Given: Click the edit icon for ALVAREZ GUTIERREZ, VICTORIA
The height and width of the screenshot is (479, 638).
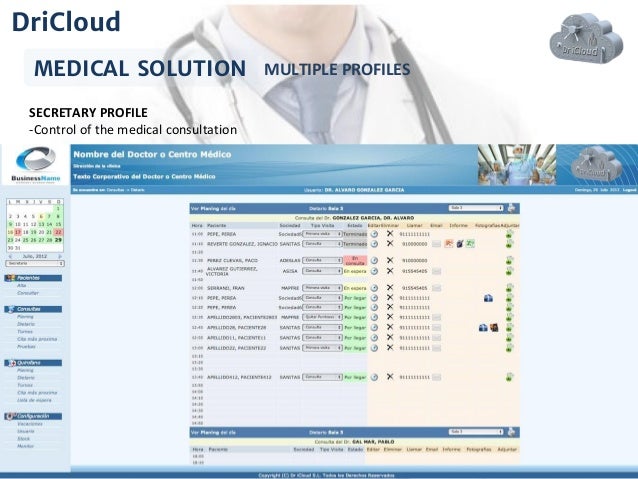Looking at the screenshot, I should point(374,271).
